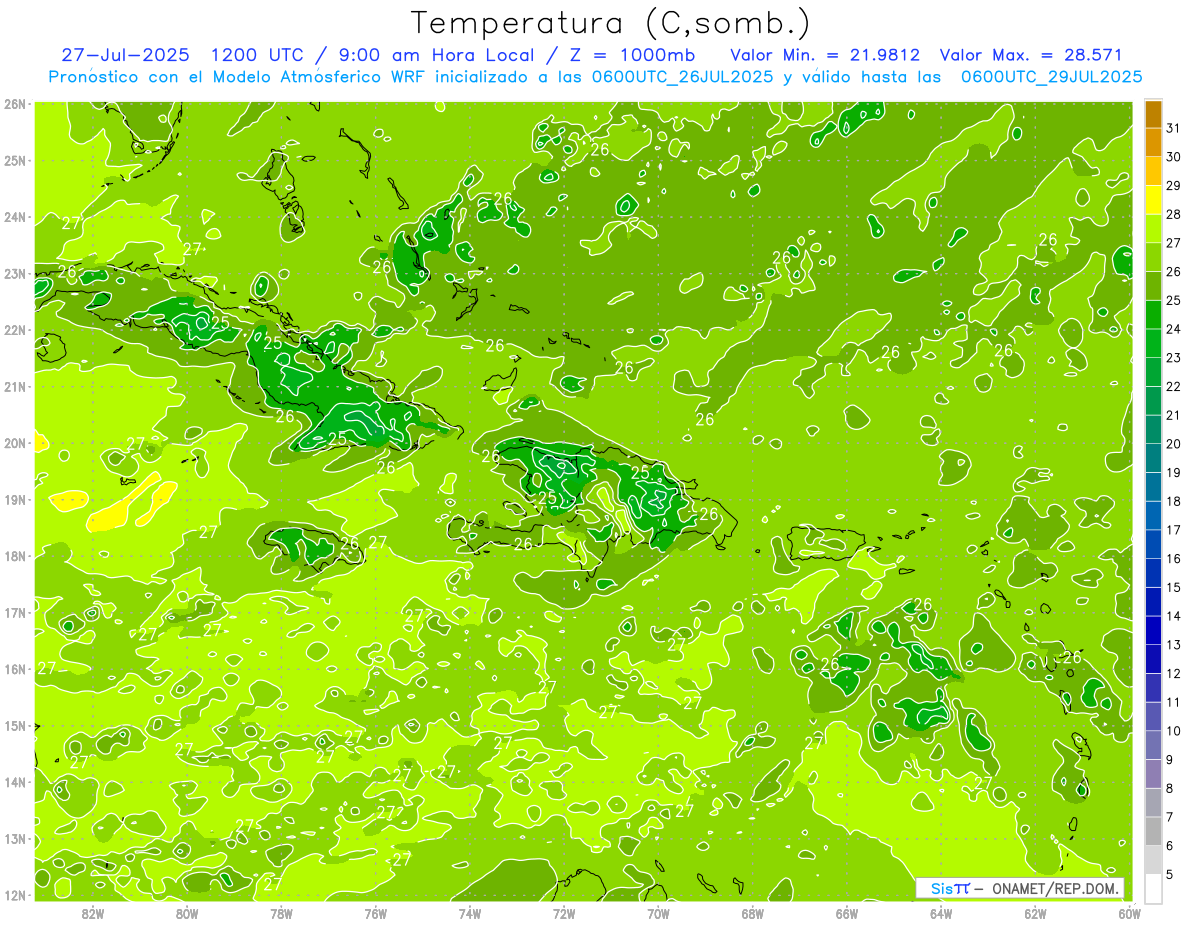
Task: Click the "78W" longitude axis label
Action: pos(281,913)
